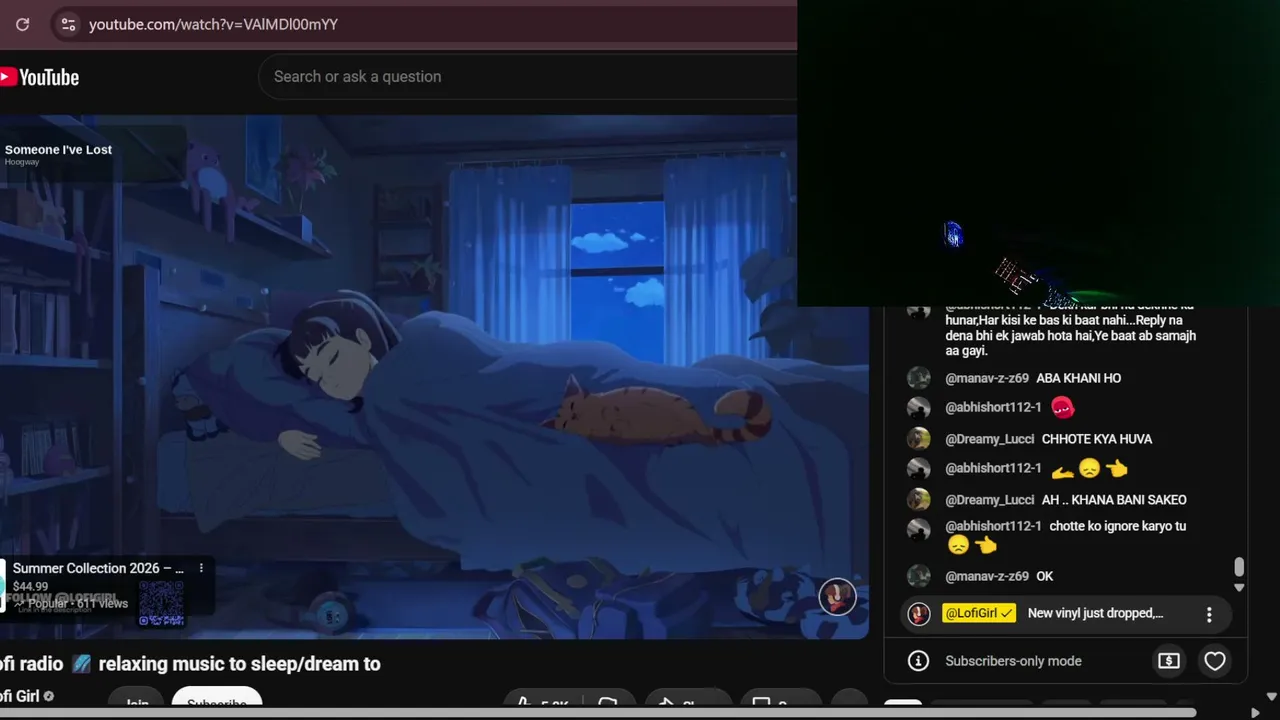The image size is (1280, 720).
Task: Open the QR code on the product card
Action: 161,603
